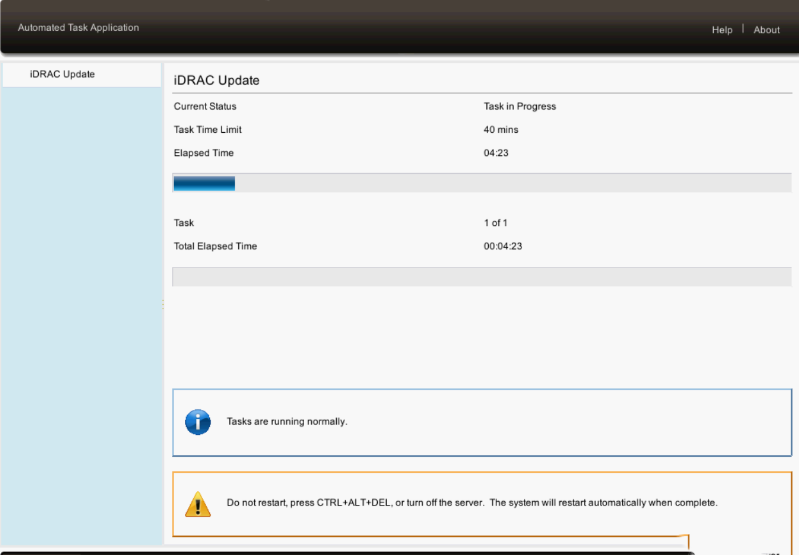Click the elapsed time progress bar
The width and height of the screenshot is (801, 555).
[482, 183]
